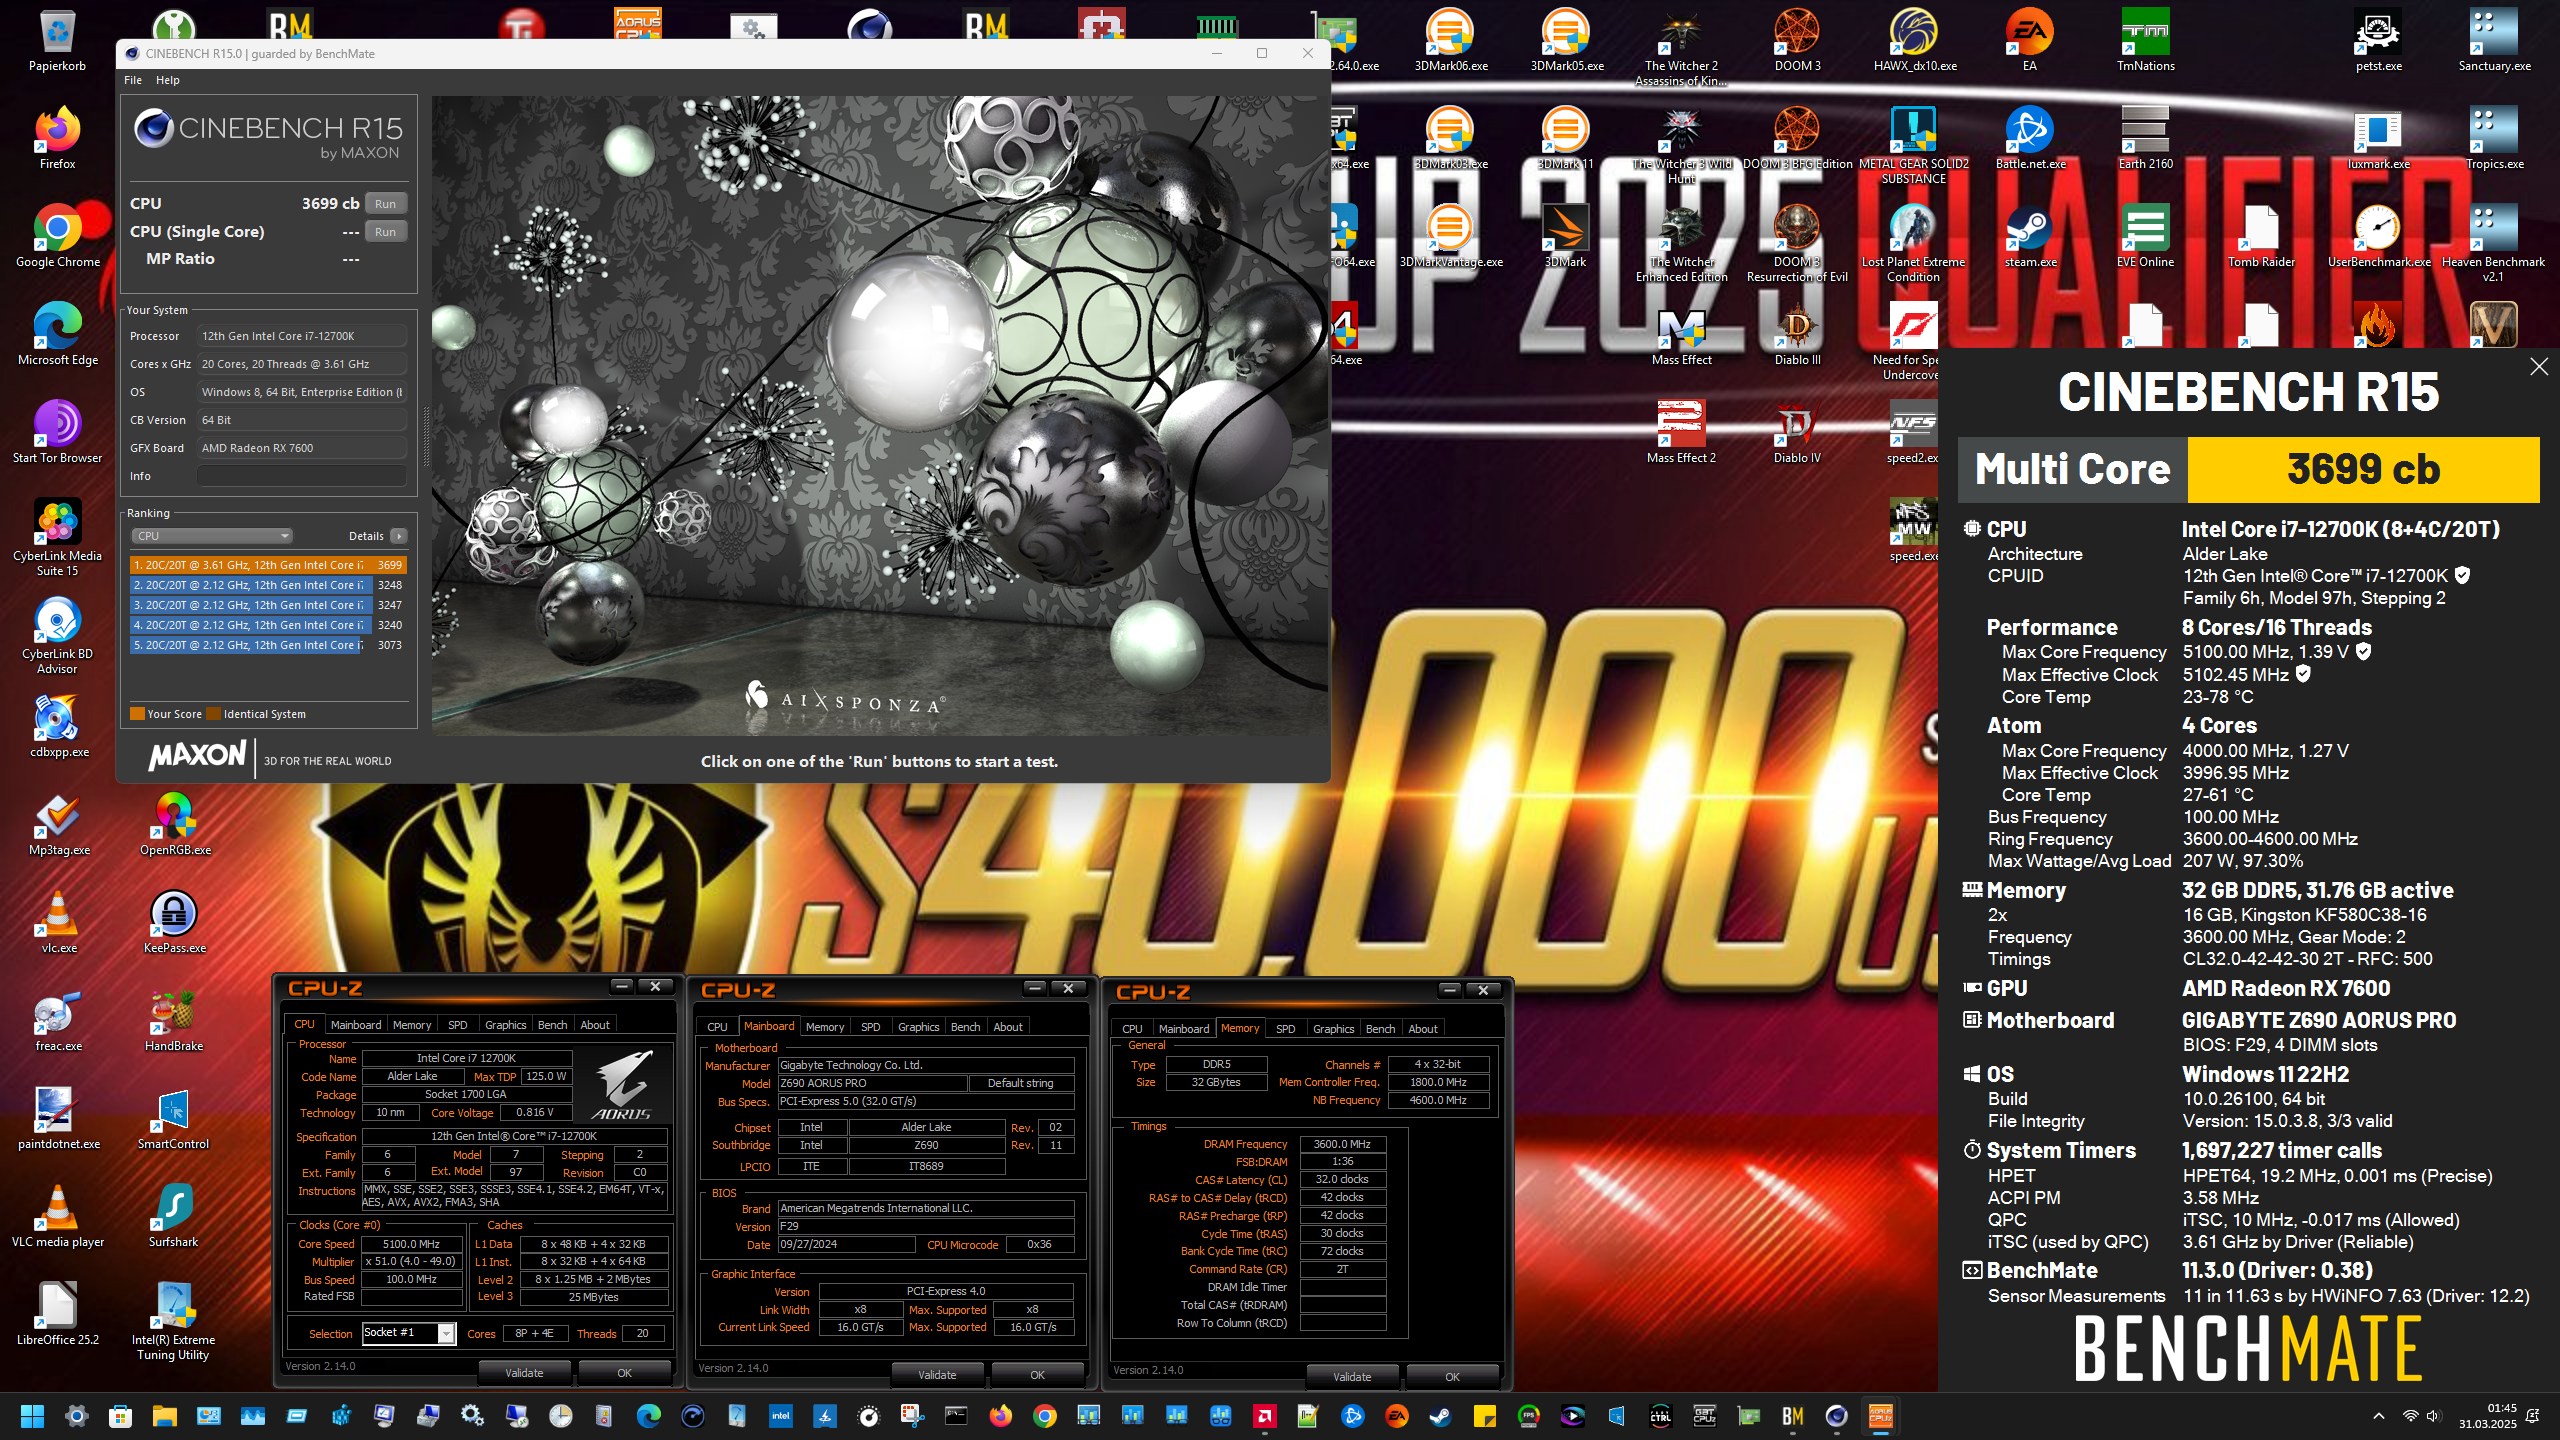
Task: Select ranking row 2 with score 3248
Action: coord(267,585)
